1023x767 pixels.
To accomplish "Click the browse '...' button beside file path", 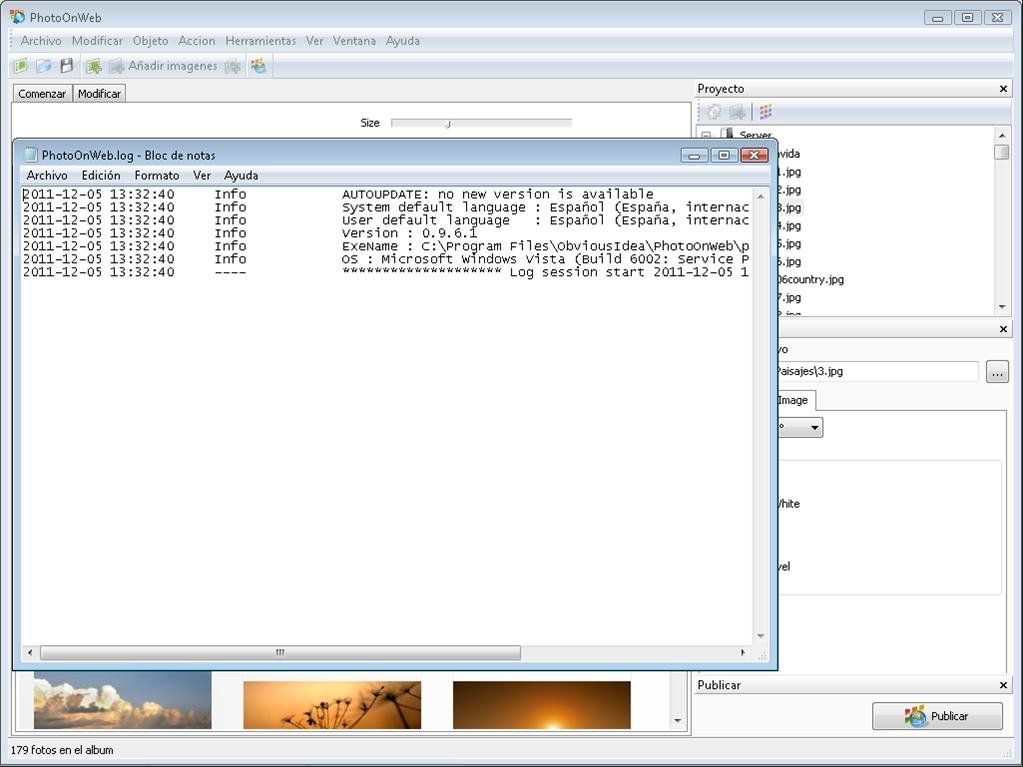I will tap(997, 372).
